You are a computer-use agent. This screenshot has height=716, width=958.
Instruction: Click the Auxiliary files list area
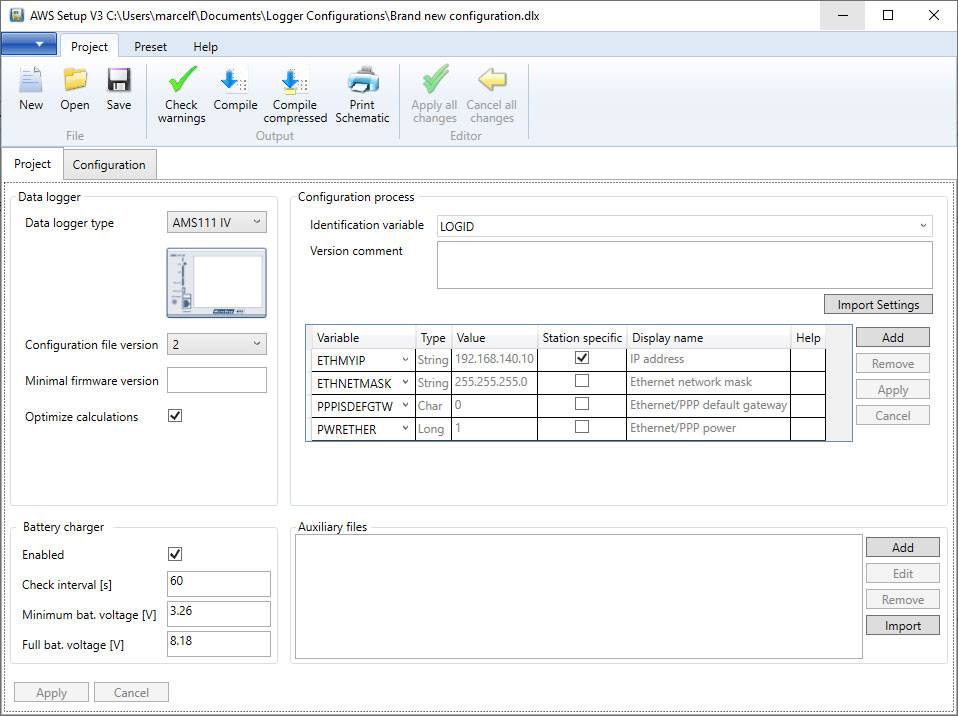pos(579,597)
